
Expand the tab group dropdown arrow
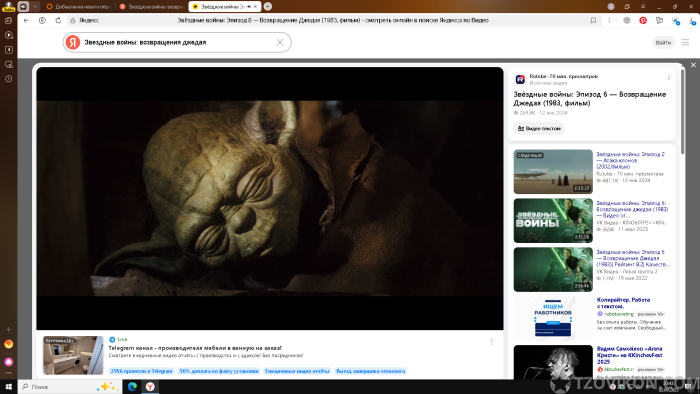(x=35, y=6)
